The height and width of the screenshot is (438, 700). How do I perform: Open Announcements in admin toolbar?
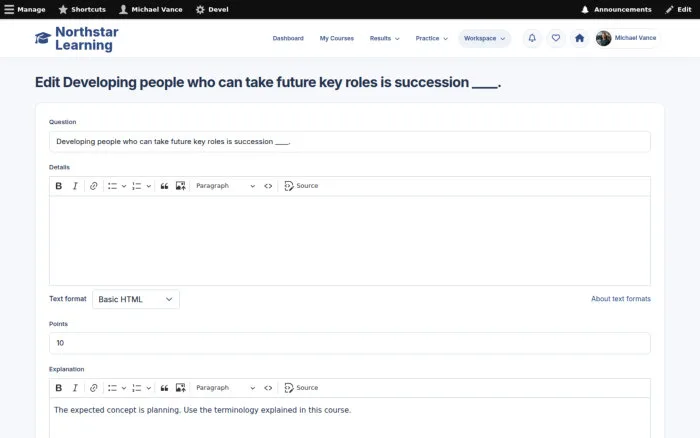pyautogui.click(x=616, y=9)
